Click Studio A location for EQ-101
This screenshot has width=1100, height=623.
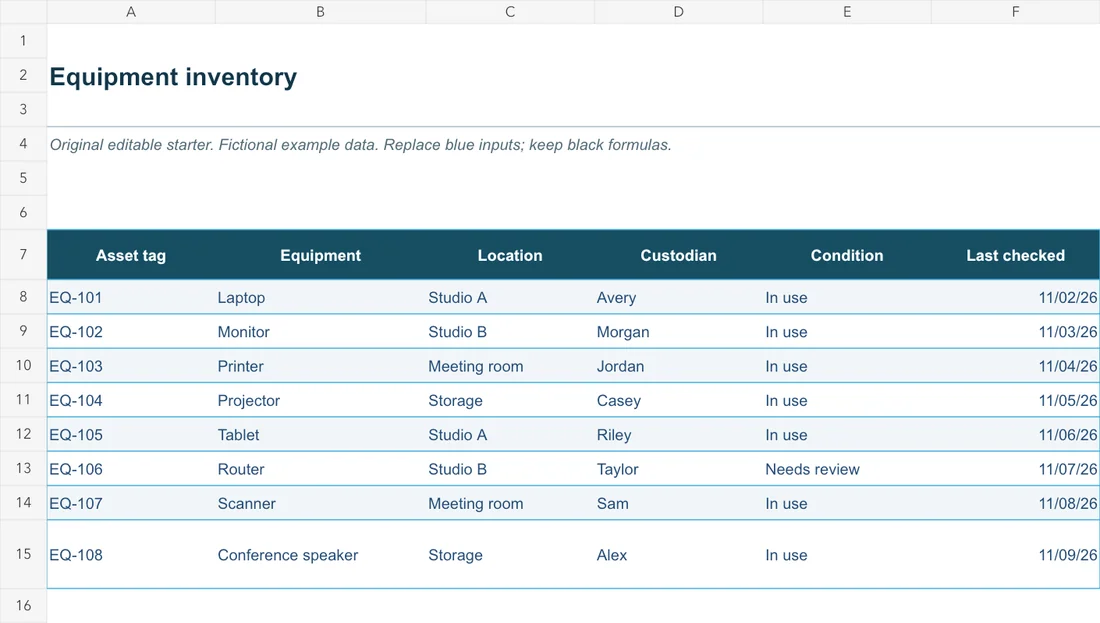pos(510,297)
